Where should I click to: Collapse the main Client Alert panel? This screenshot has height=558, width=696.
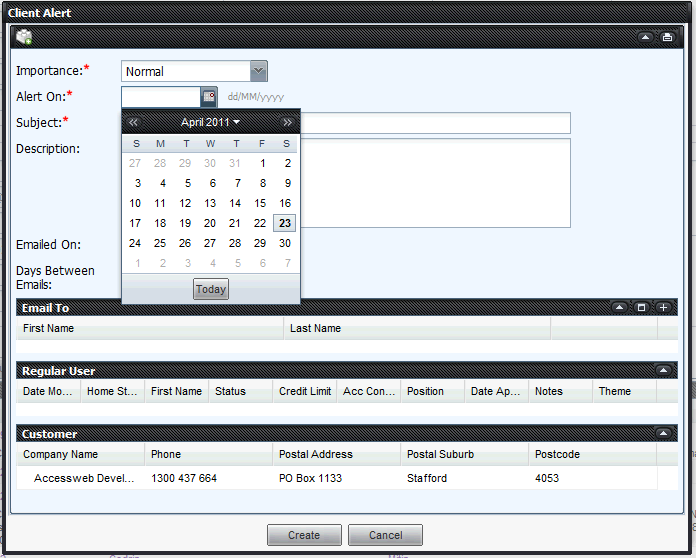[x=645, y=37]
